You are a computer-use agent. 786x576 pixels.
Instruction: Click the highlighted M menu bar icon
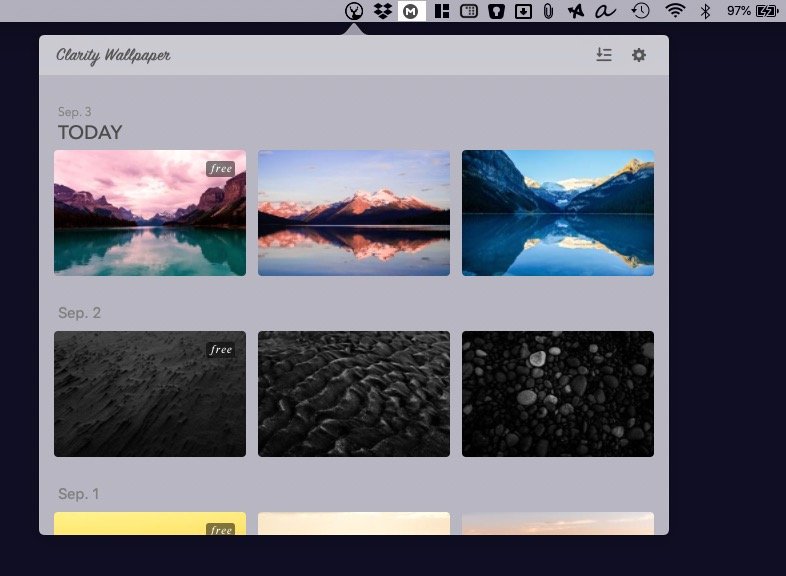point(412,11)
